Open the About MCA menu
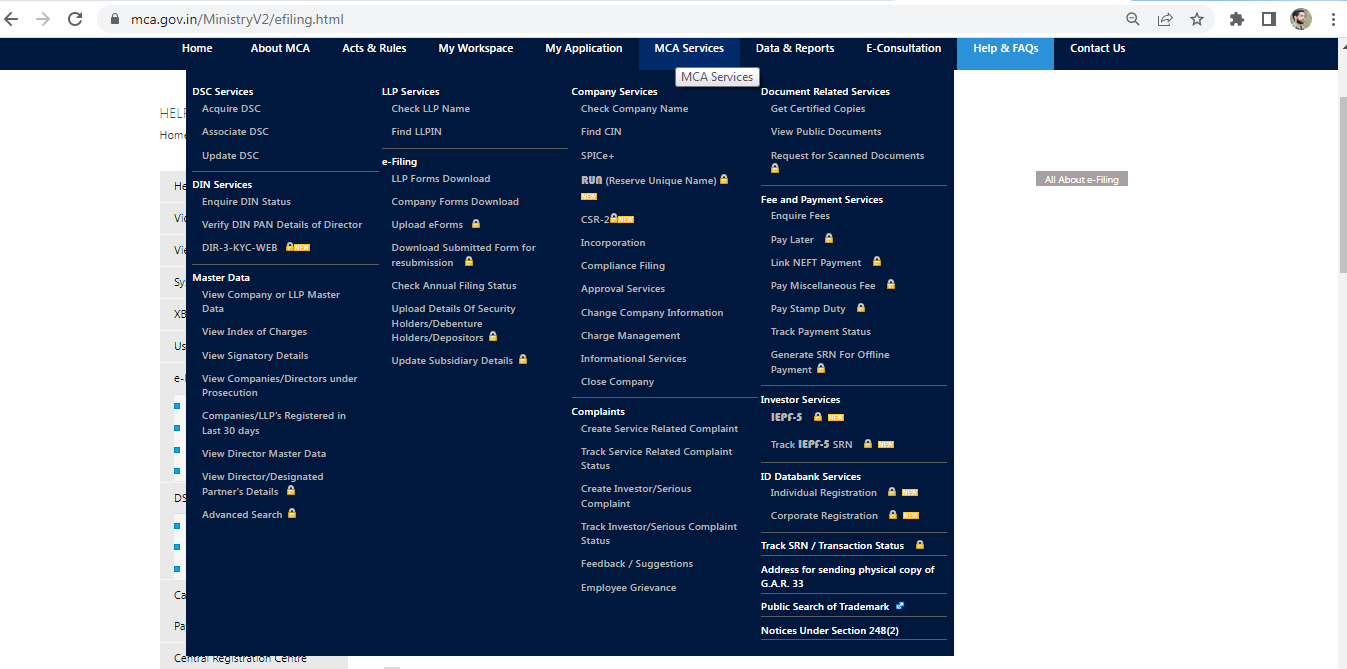Viewport: 1347px width, 669px height. 280,48
